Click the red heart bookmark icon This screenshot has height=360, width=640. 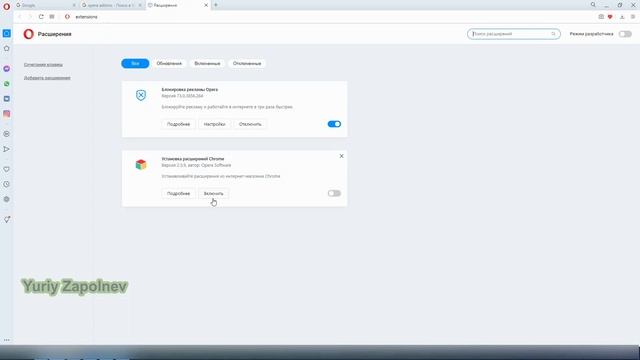[610, 17]
